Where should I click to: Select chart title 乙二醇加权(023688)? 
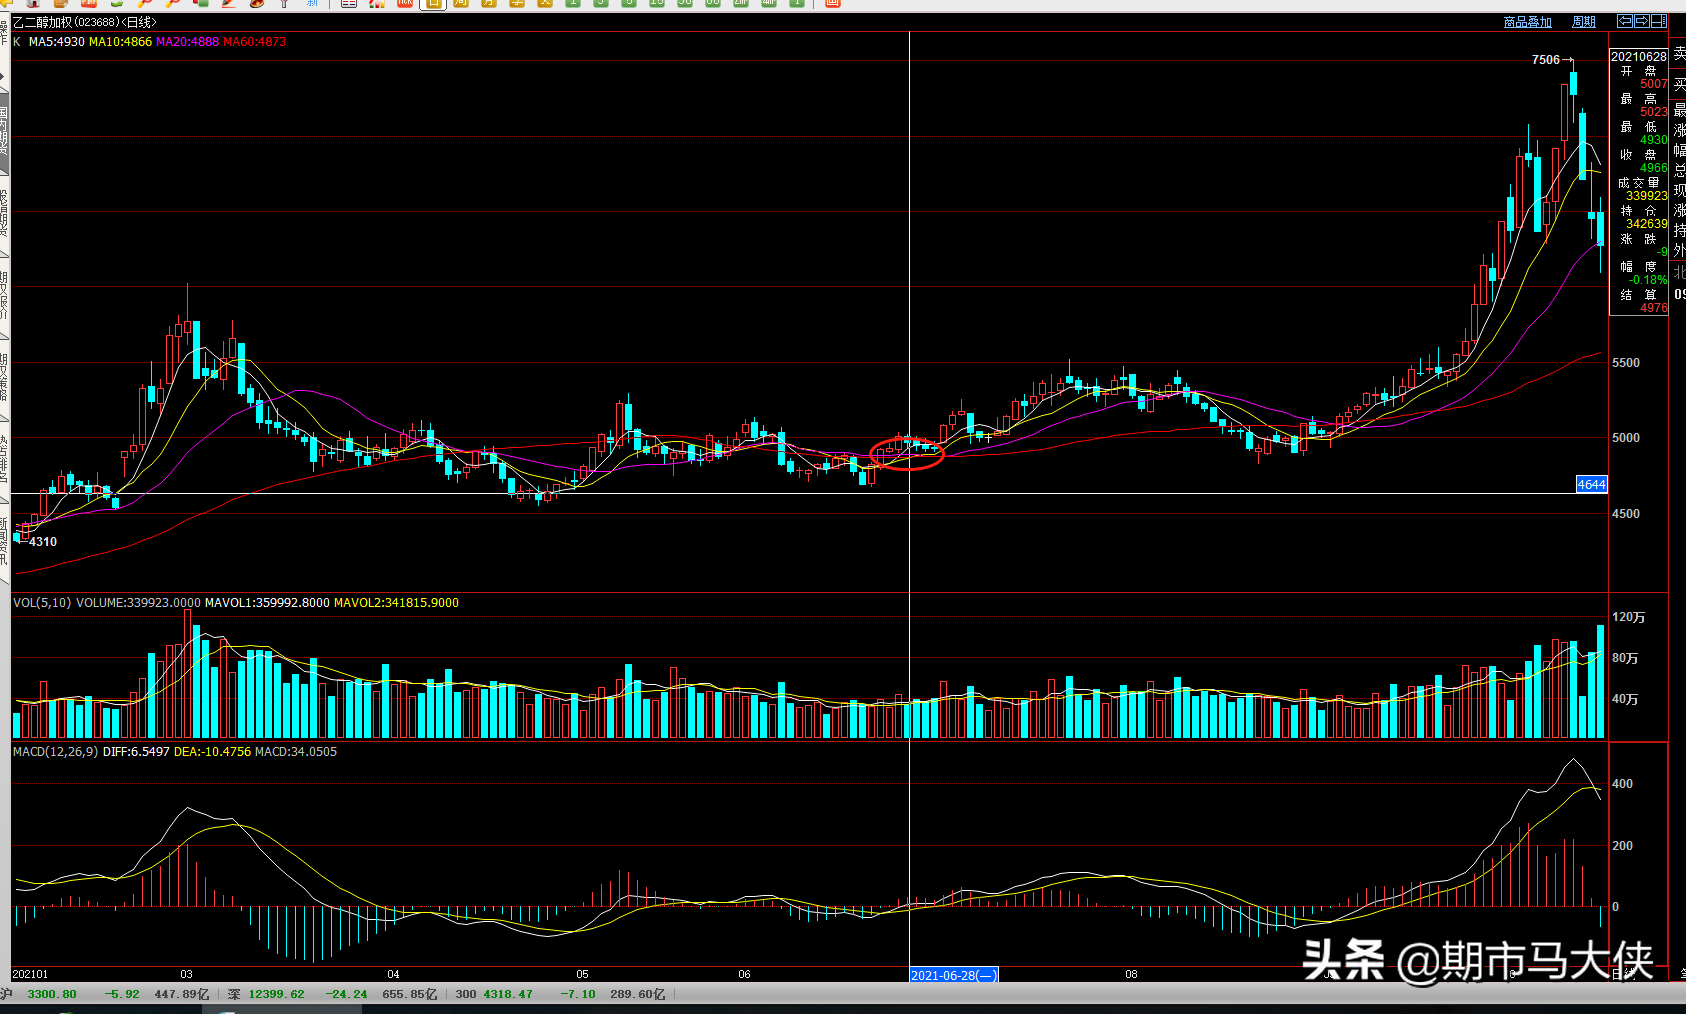65,22
